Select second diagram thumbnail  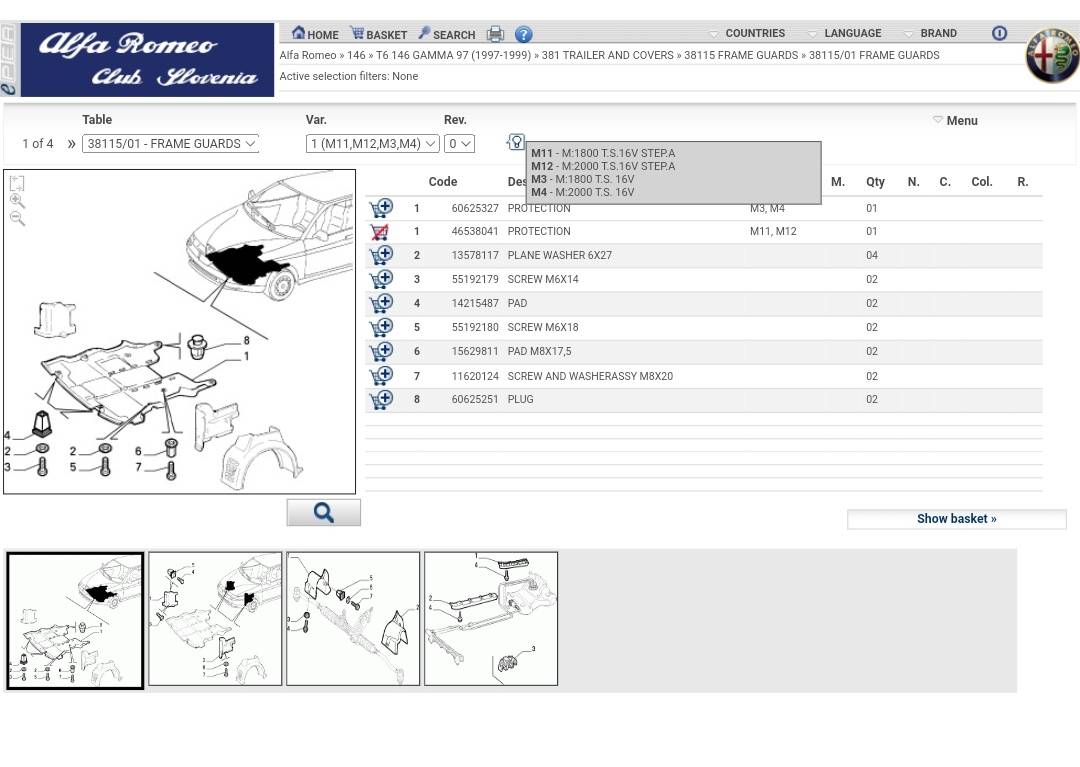215,618
